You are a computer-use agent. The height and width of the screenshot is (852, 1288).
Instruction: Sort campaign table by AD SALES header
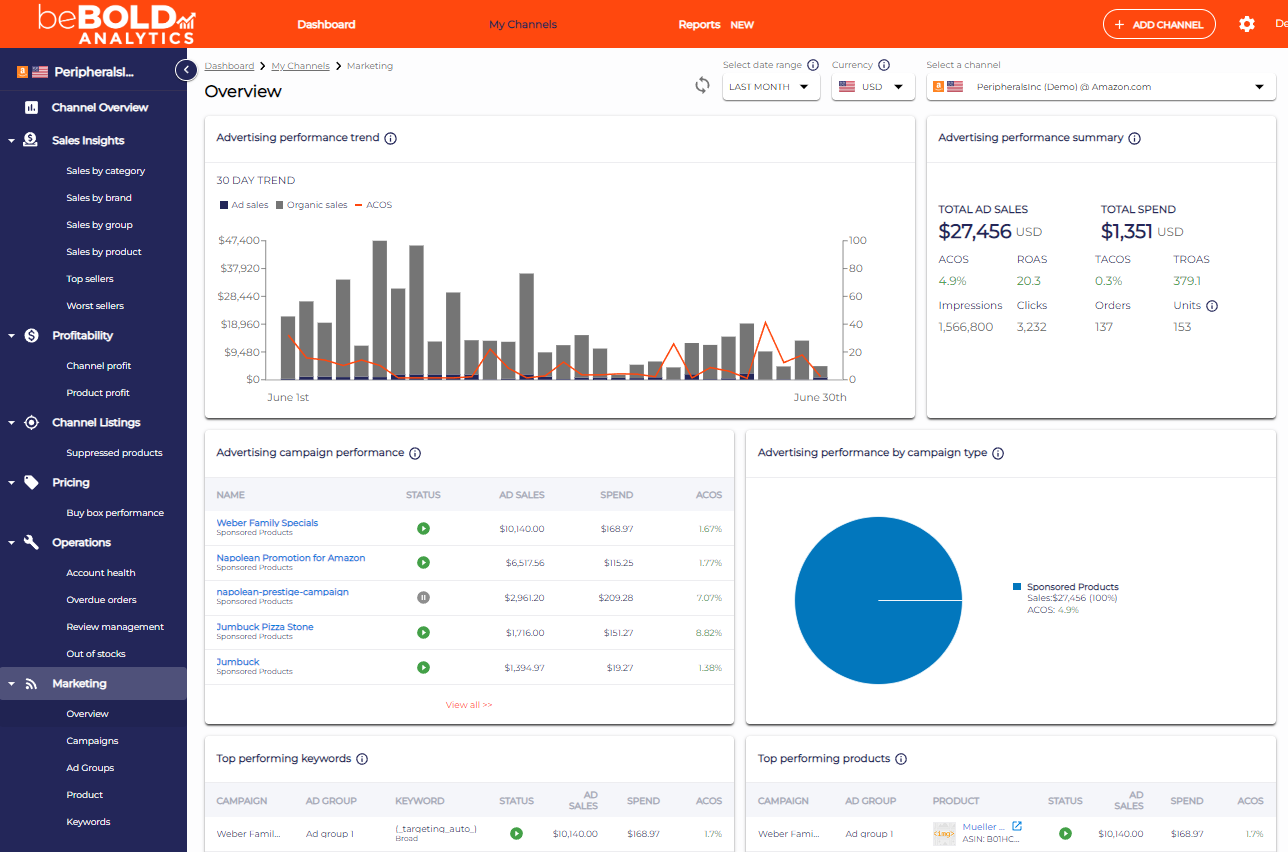522,495
